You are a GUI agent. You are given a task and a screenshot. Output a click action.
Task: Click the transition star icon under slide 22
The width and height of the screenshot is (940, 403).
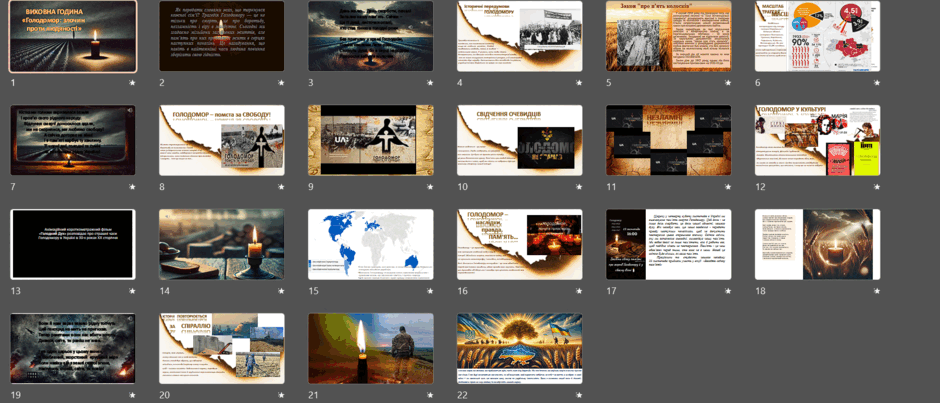coord(579,396)
